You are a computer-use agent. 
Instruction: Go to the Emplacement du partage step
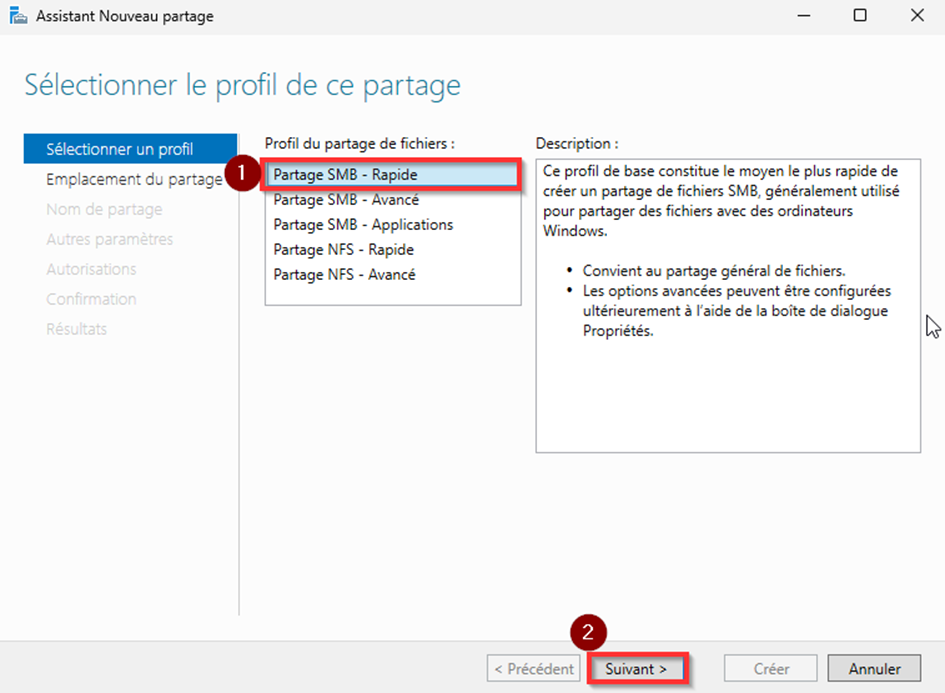[133, 180]
